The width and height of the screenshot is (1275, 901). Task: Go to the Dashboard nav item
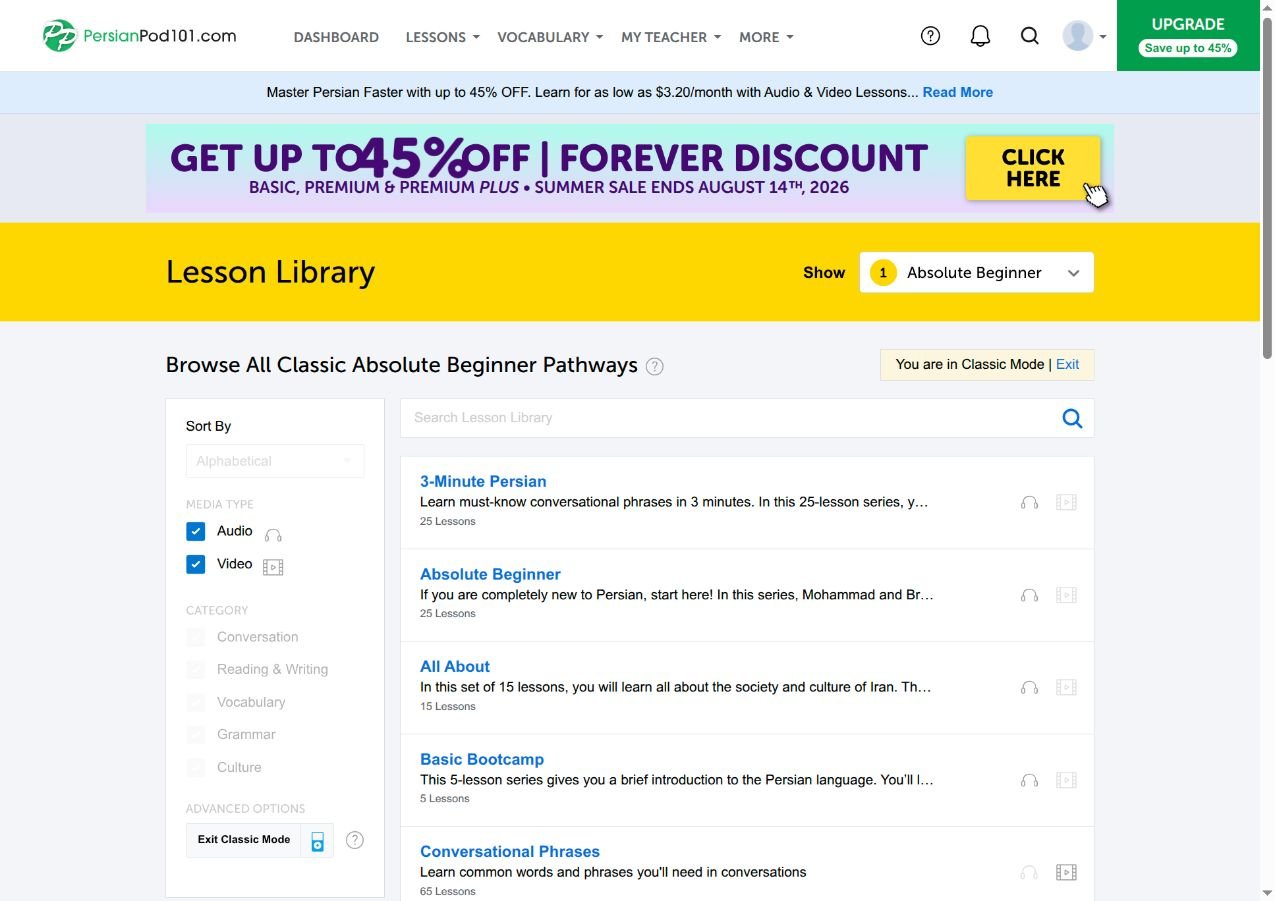click(x=336, y=37)
